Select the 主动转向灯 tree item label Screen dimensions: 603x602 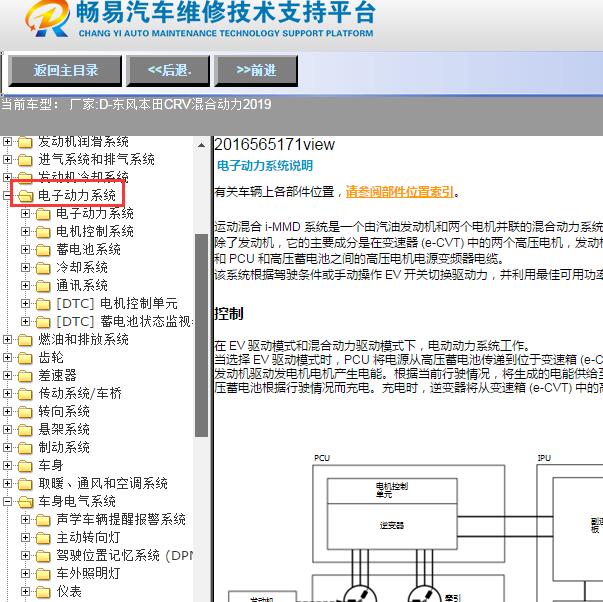(x=88, y=537)
